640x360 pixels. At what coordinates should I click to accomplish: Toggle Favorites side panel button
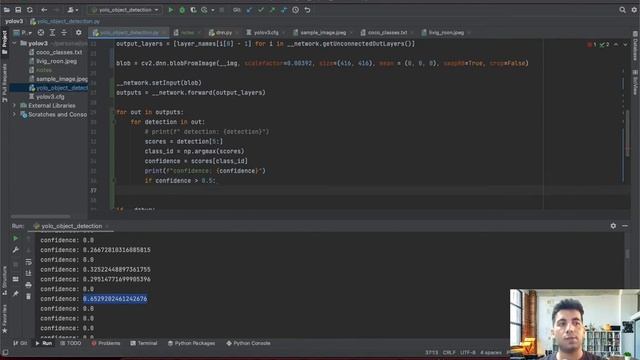click(4, 320)
